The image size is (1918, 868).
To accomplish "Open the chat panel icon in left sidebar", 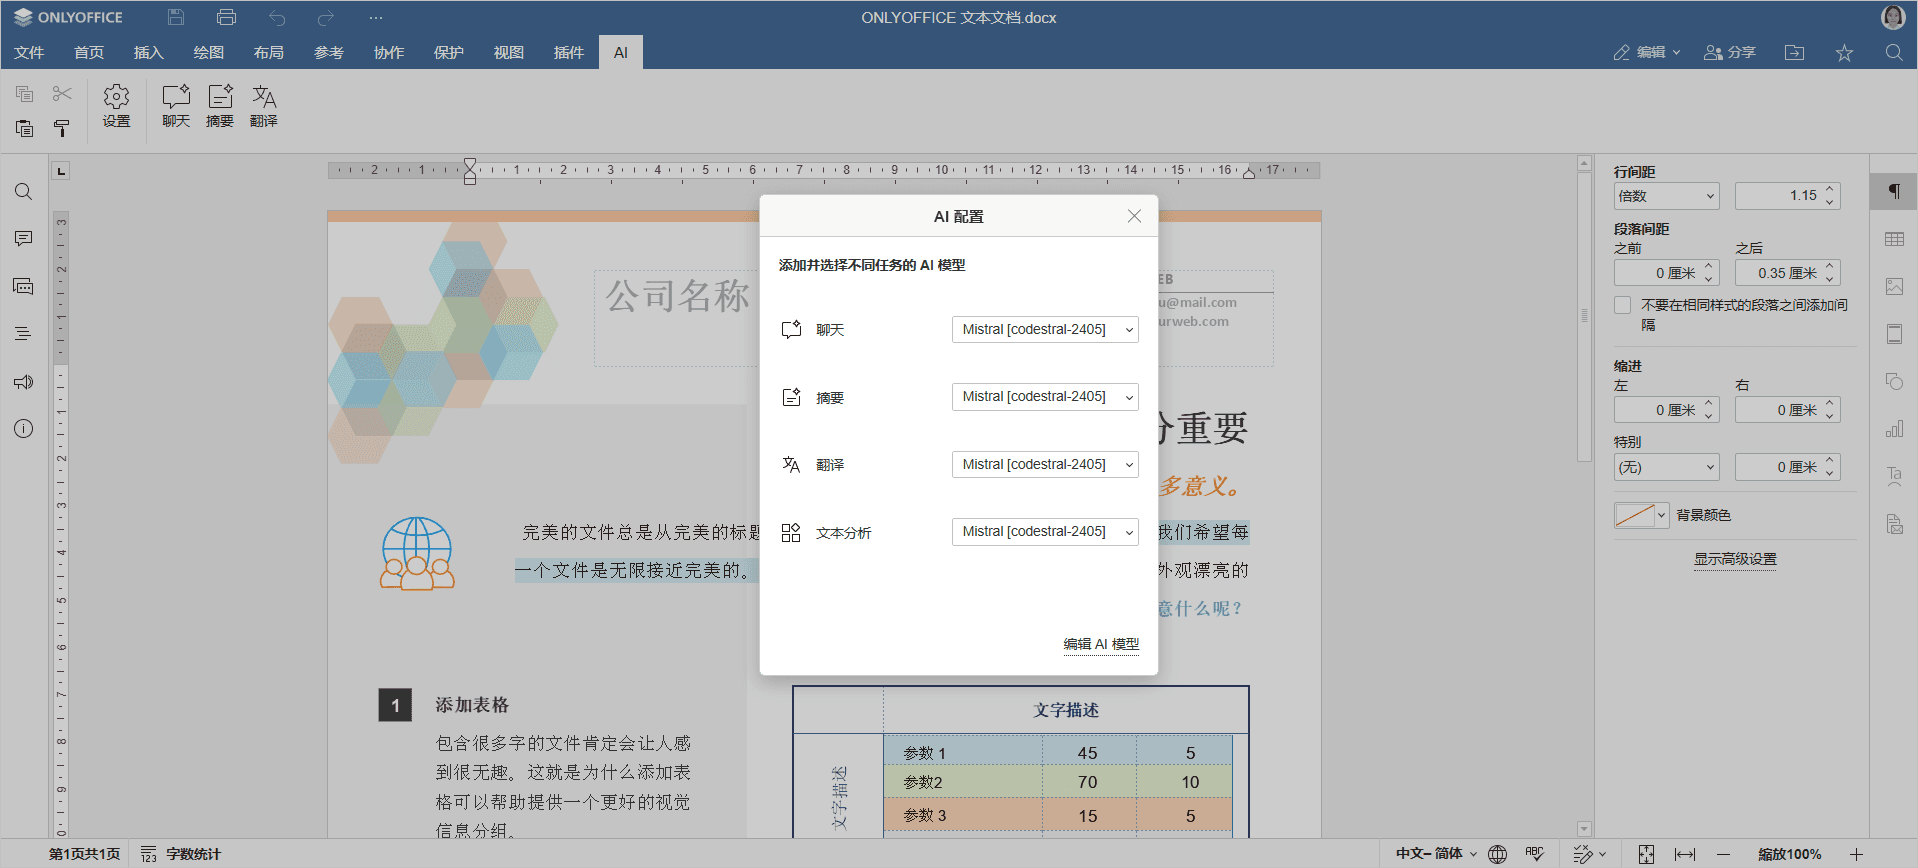I will point(23,287).
